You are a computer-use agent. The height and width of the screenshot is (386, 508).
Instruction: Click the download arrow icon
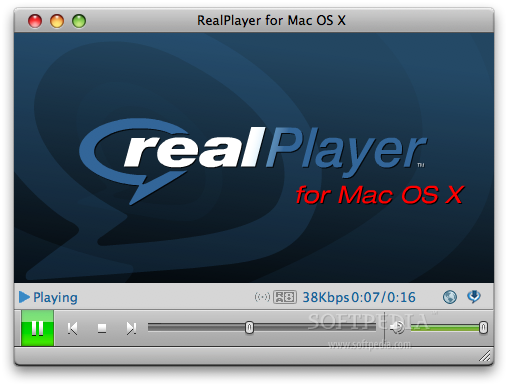[x=474, y=296]
